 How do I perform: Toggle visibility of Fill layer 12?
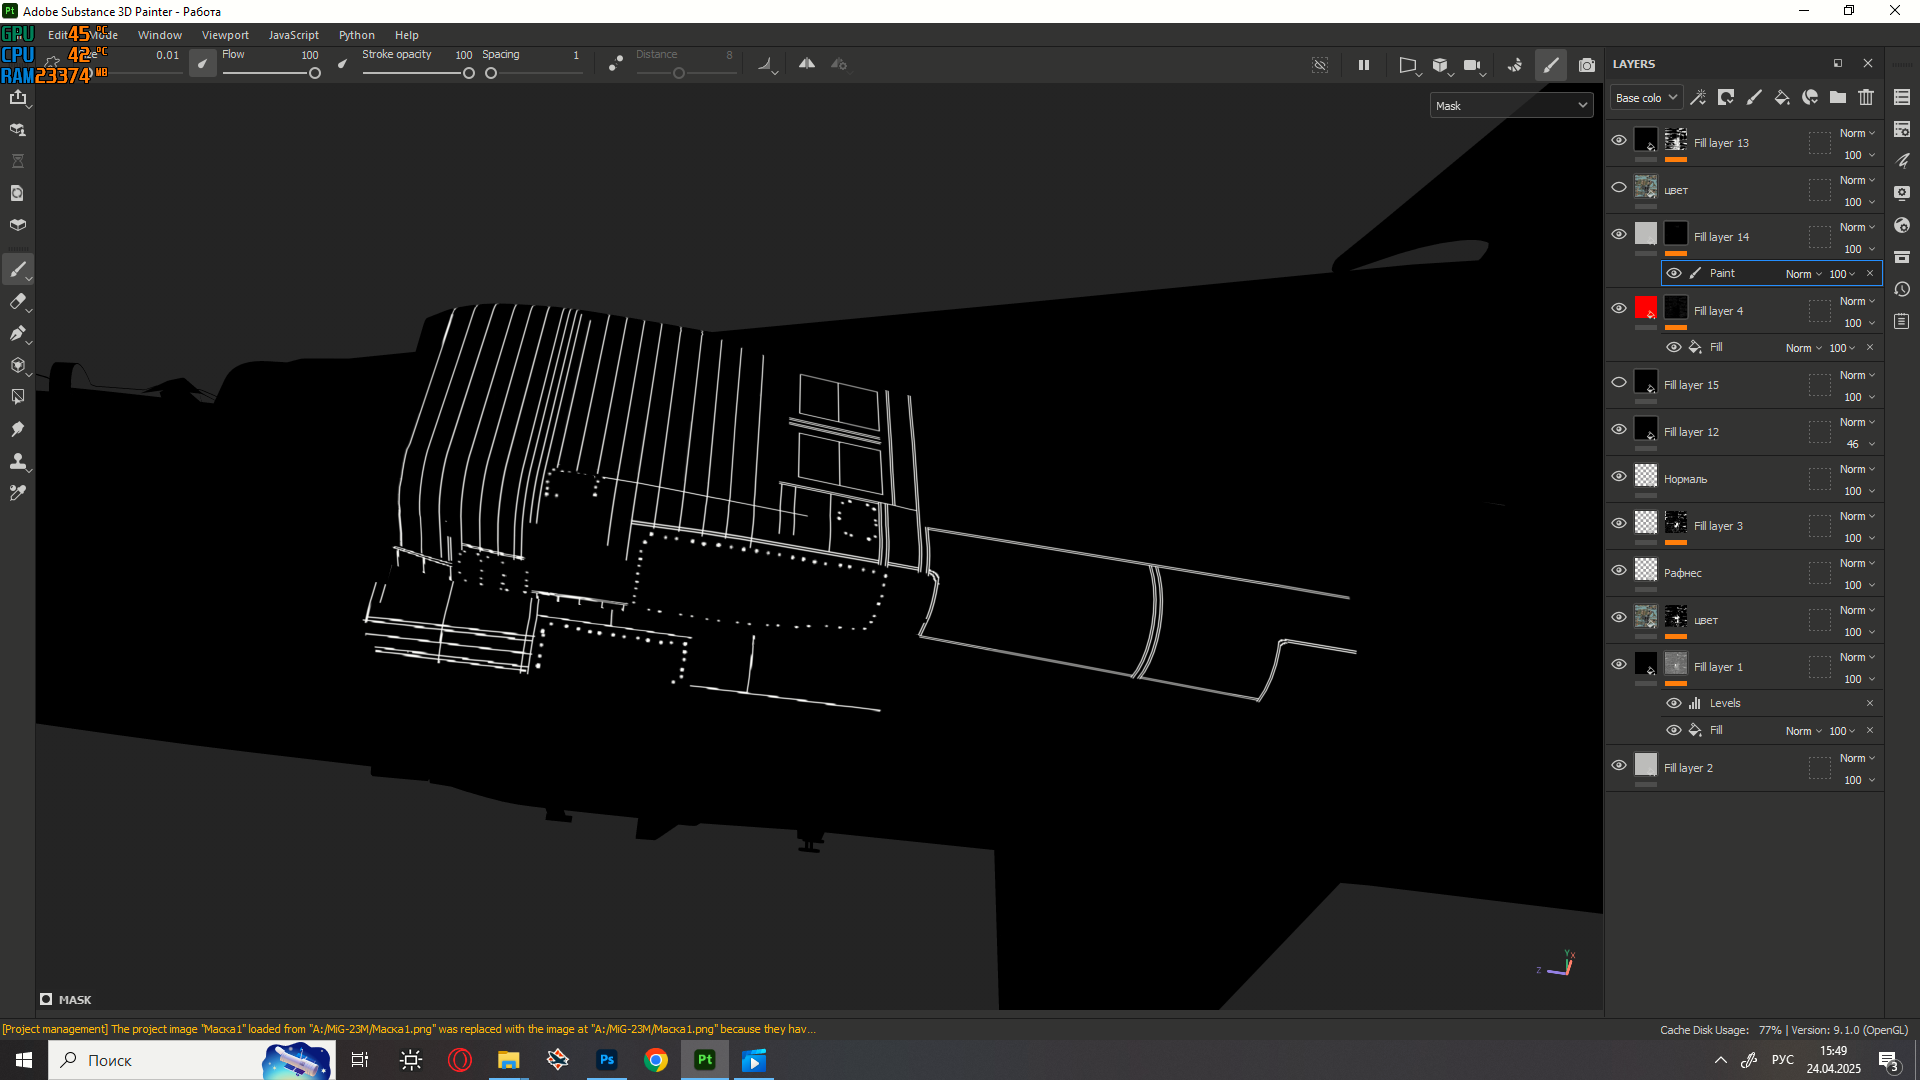1619,429
